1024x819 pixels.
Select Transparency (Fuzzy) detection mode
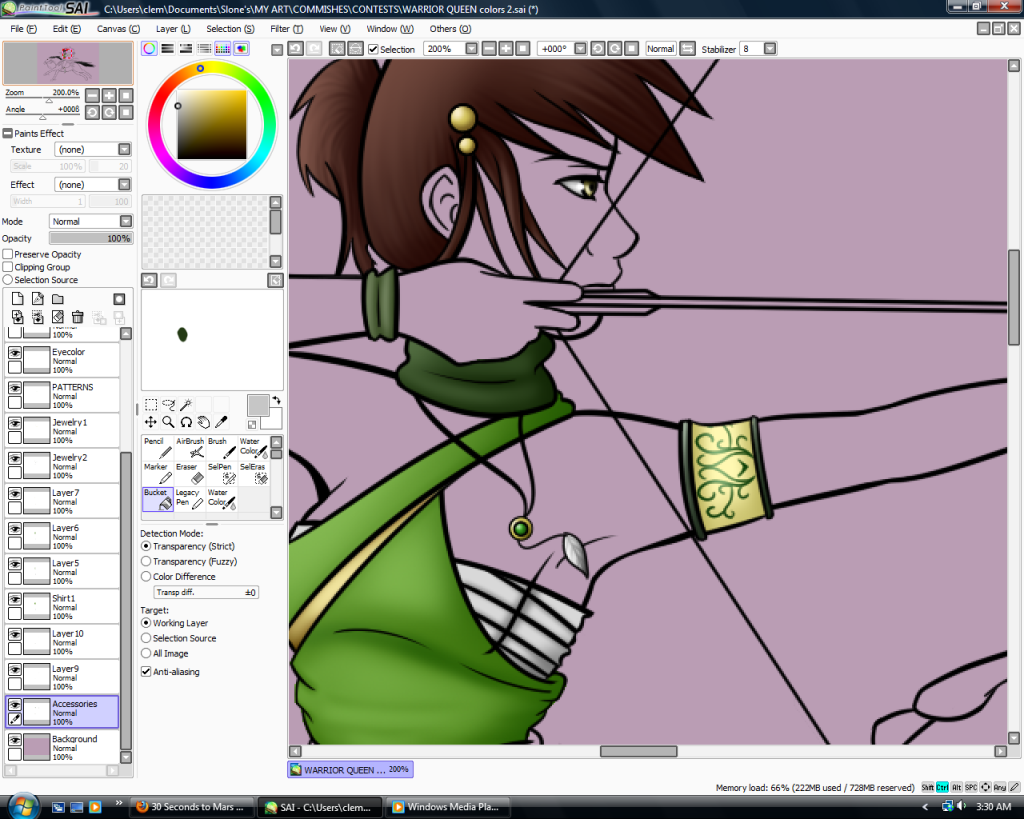(x=146, y=562)
